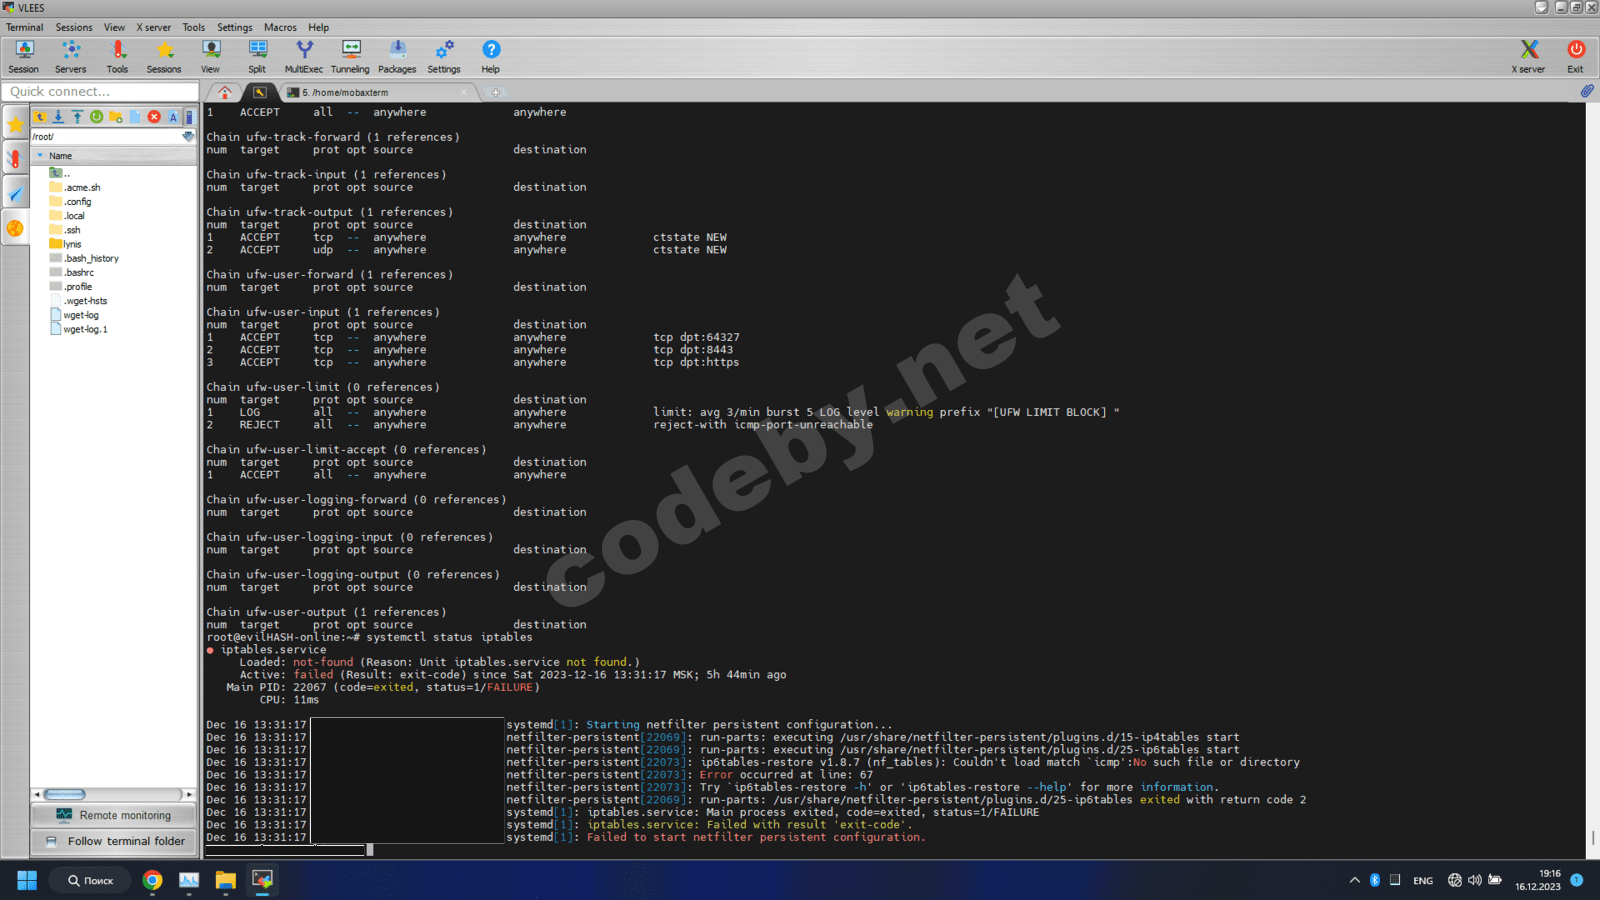
Task: Open the MultiExec toolbar icon
Action: (304, 56)
